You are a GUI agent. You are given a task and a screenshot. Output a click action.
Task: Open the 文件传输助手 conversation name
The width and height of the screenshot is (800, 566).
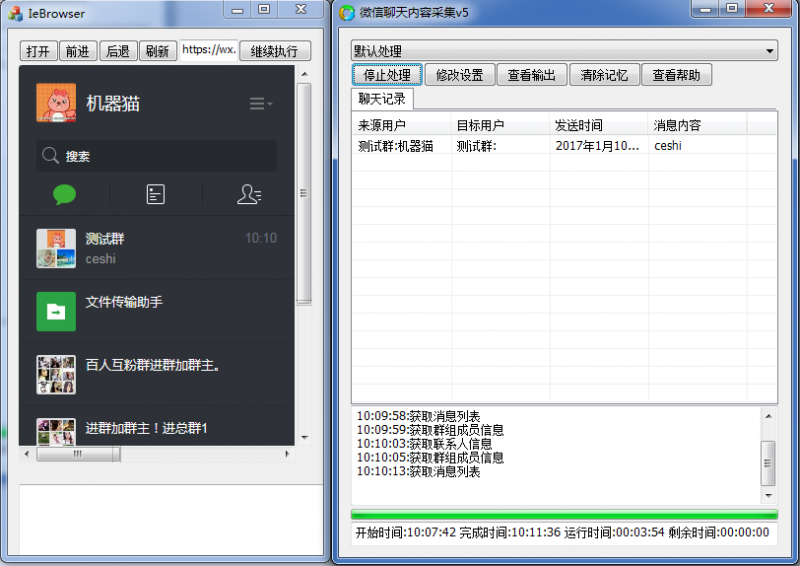(124, 302)
